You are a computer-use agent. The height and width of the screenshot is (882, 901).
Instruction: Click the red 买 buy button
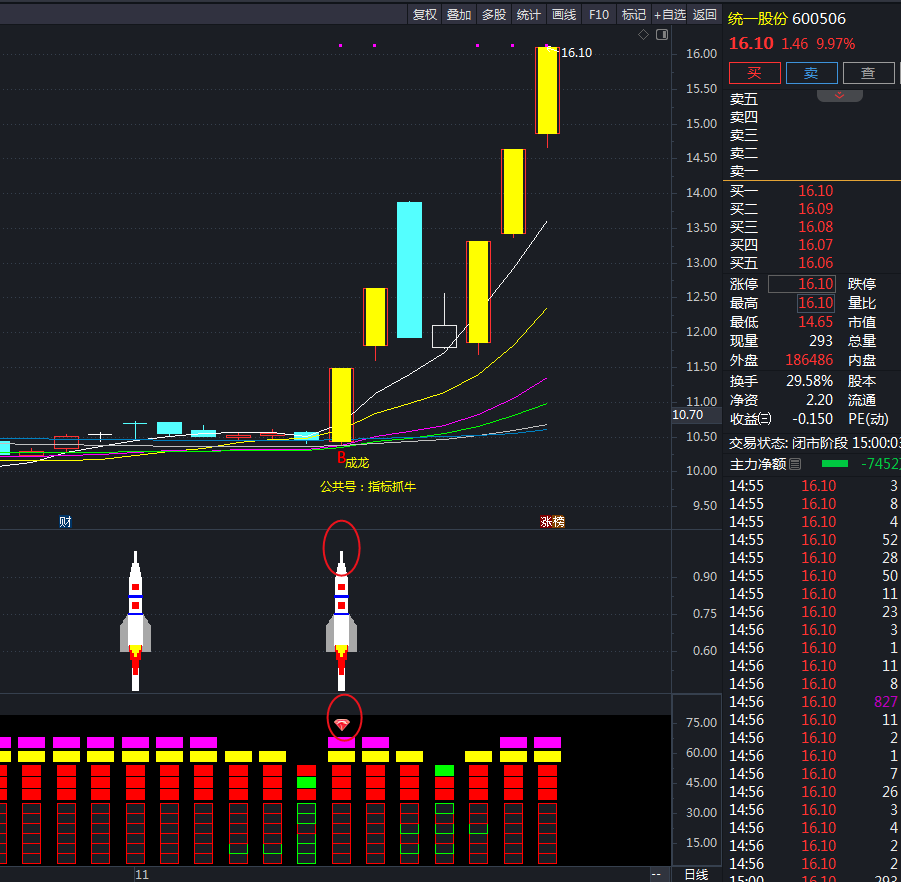point(754,73)
